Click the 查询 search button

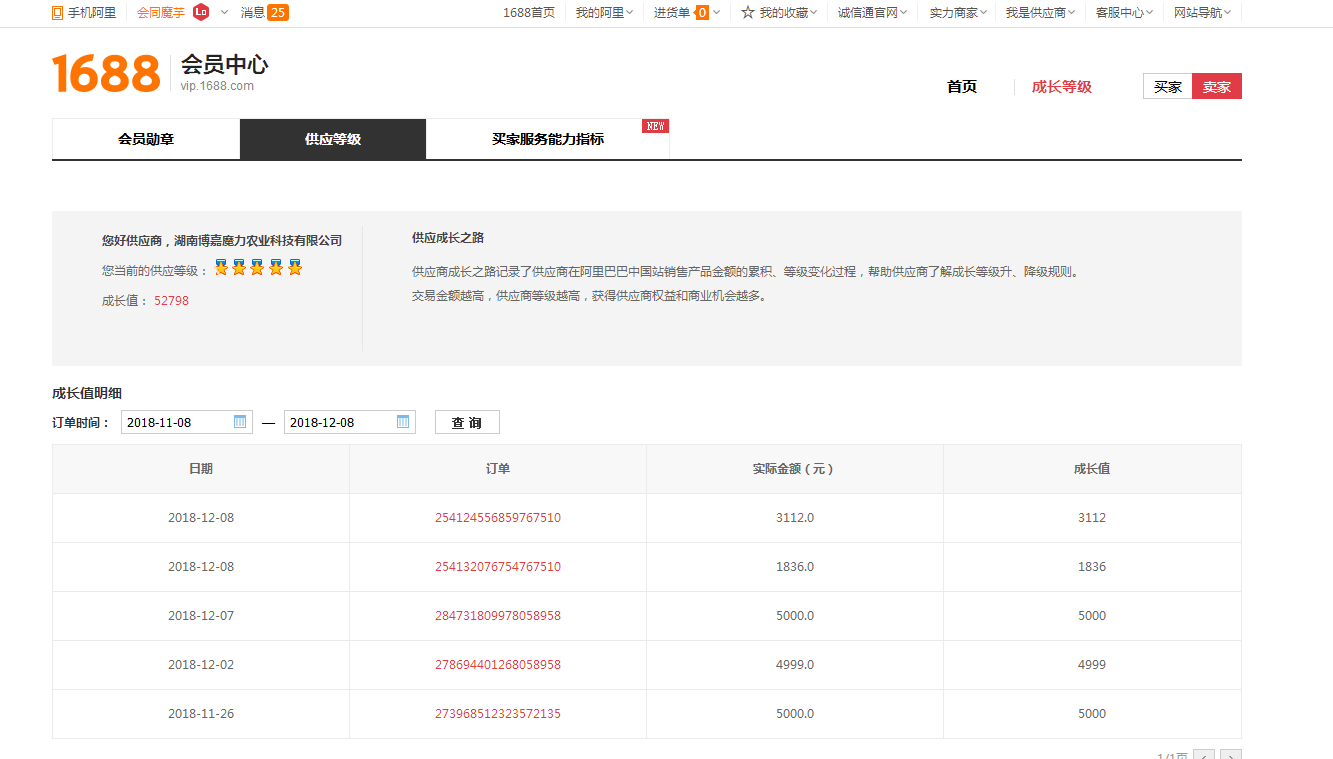coord(467,422)
